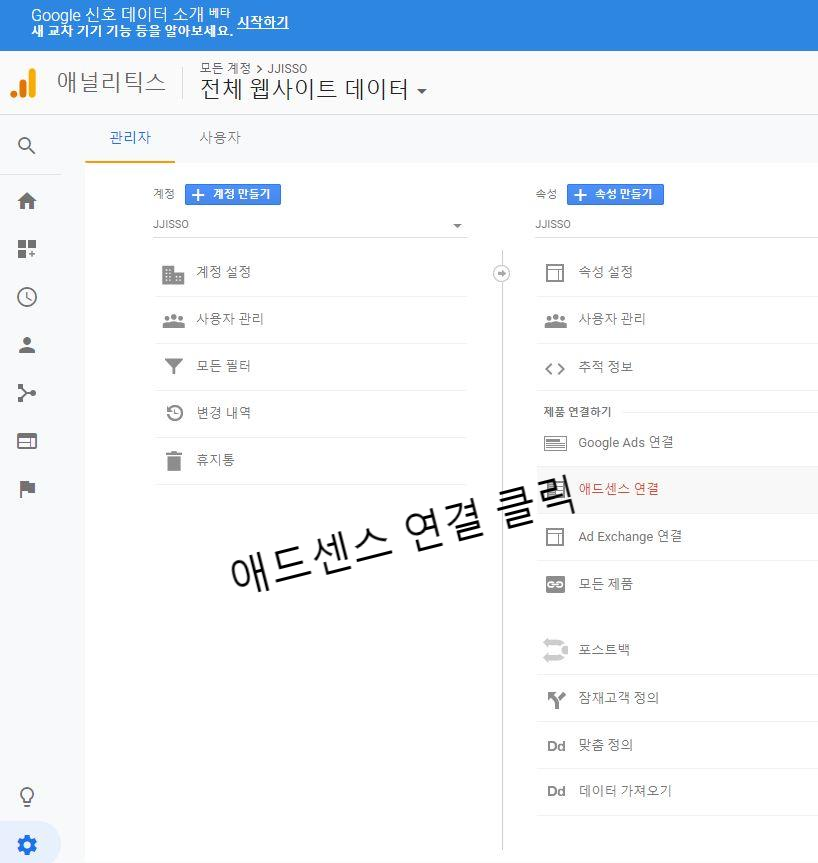Click the 모든 제품 link icon
Screen dimensions: 818x863
tap(555, 585)
